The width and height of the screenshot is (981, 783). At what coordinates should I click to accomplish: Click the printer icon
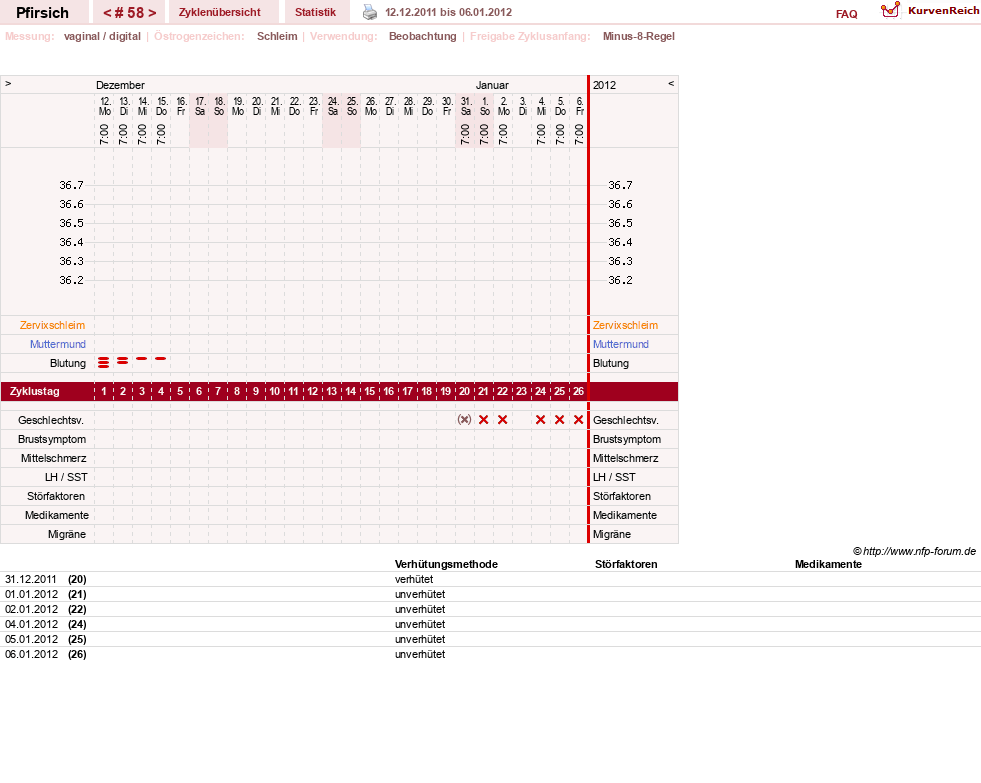[370, 12]
